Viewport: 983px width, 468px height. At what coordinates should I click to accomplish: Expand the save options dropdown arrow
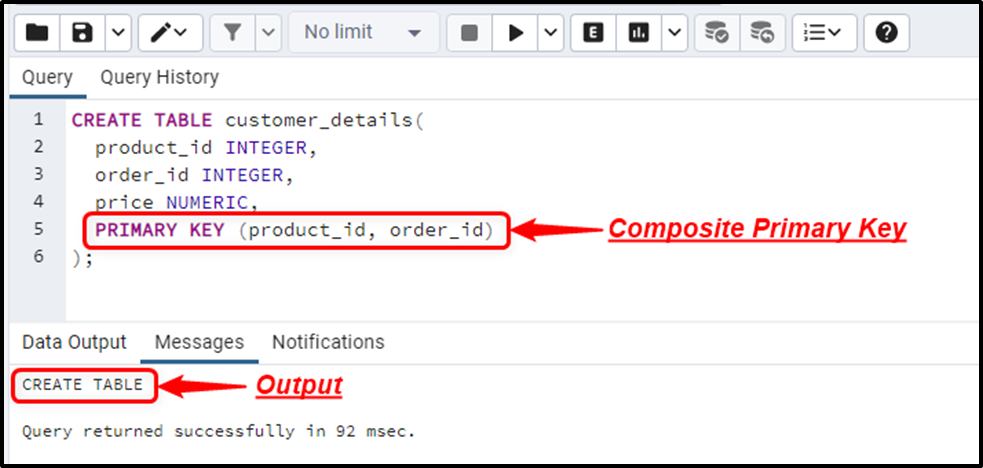click(118, 33)
